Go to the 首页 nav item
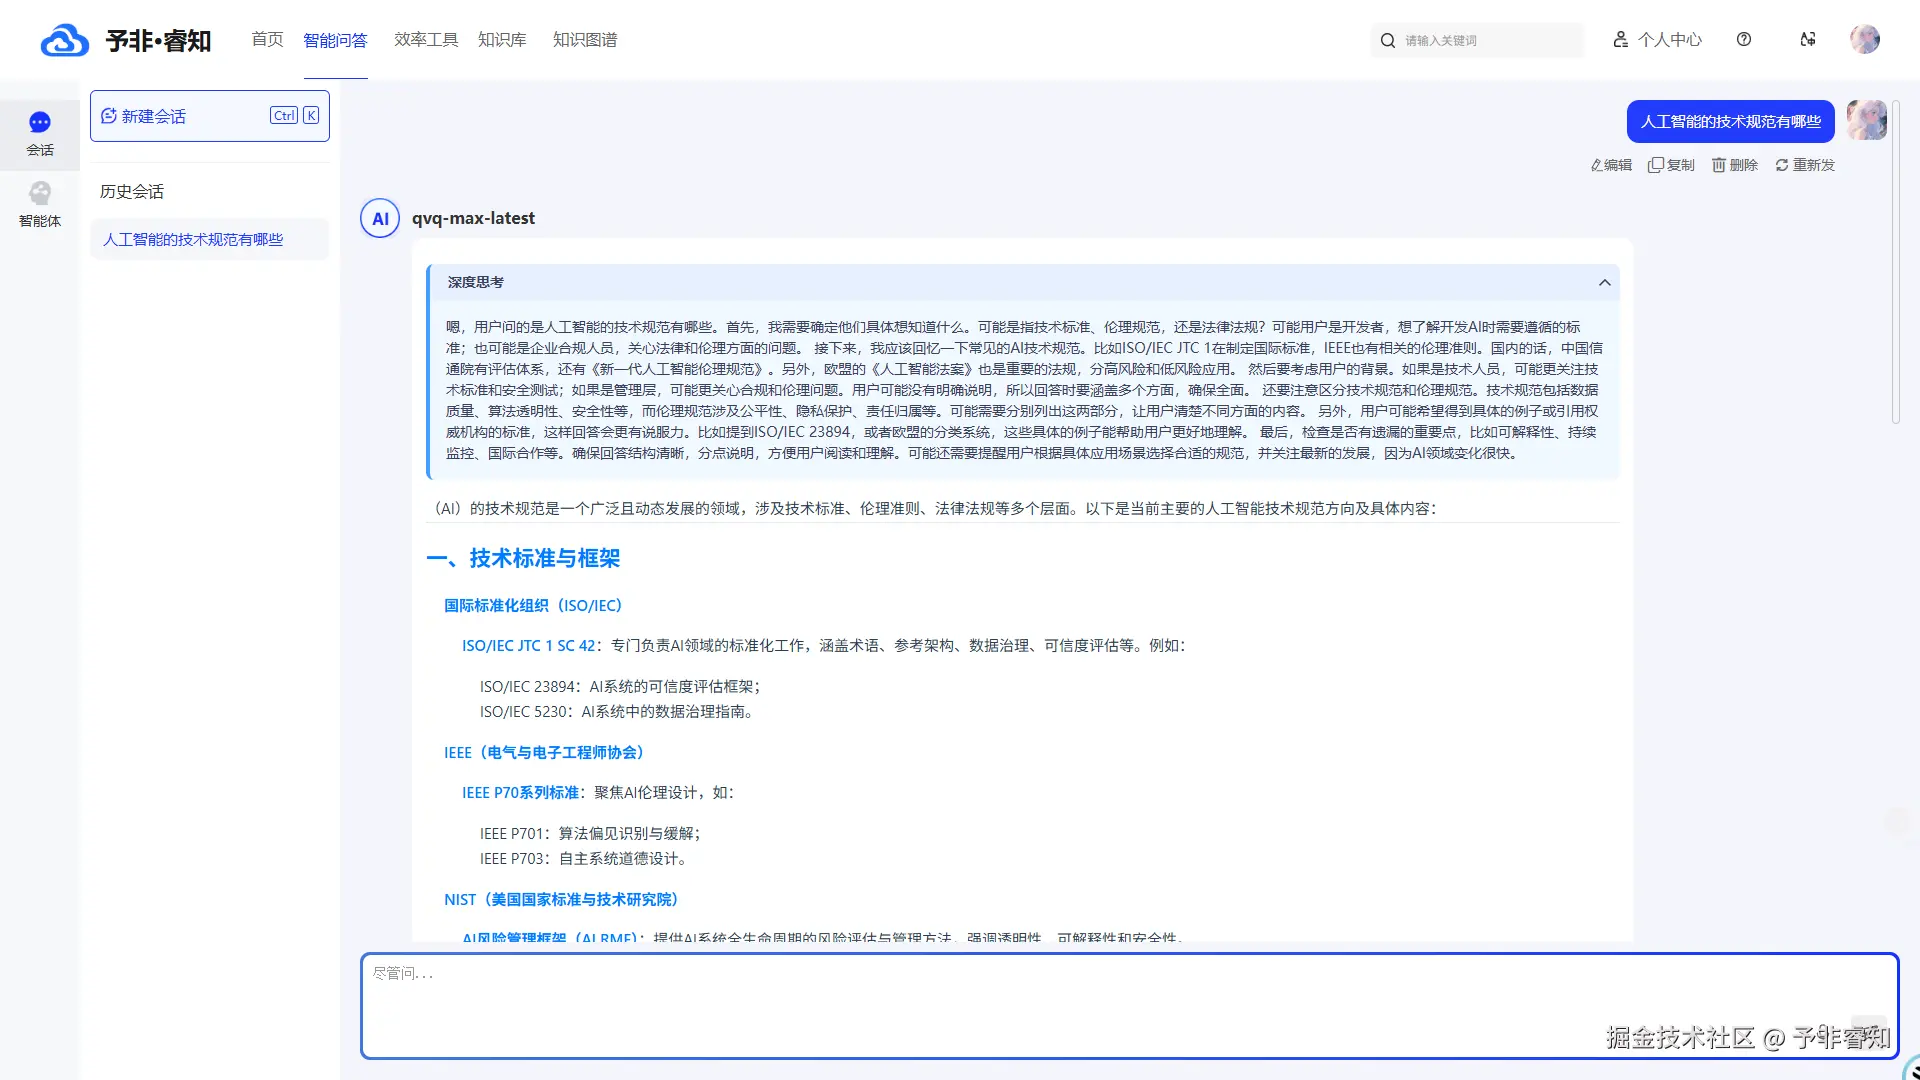The width and height of the screenshot is (1920, 1080). pos(267,40)
